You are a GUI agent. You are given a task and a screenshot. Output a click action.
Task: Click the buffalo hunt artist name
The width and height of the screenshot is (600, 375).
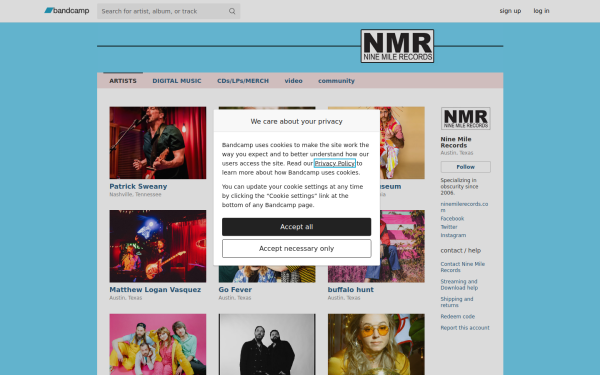tap(351, 290)
